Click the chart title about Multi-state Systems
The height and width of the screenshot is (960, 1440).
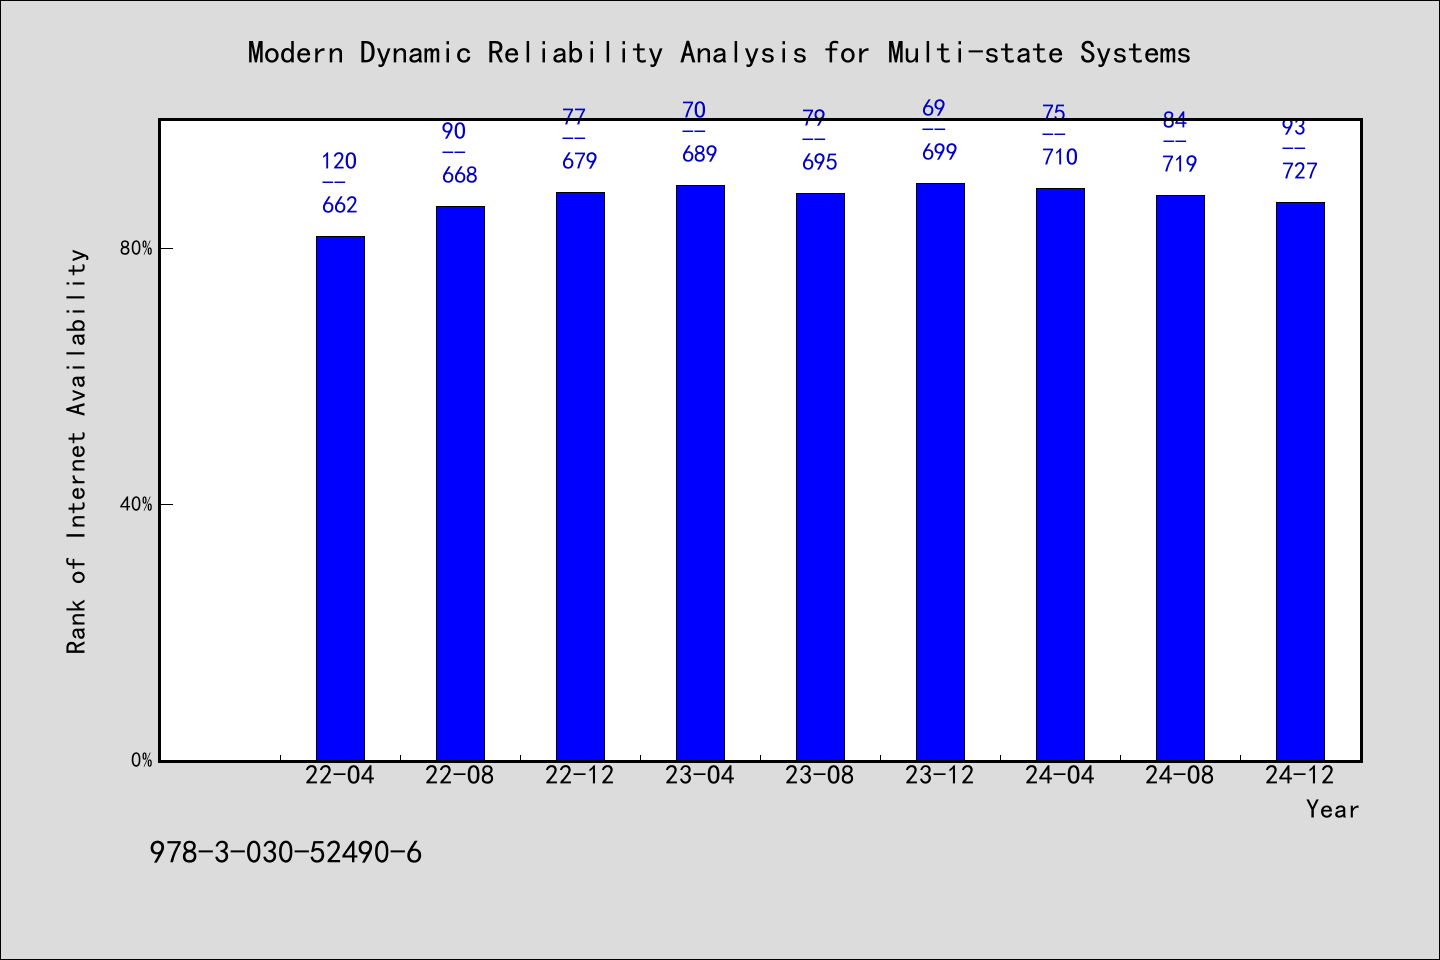coord(719,53)
